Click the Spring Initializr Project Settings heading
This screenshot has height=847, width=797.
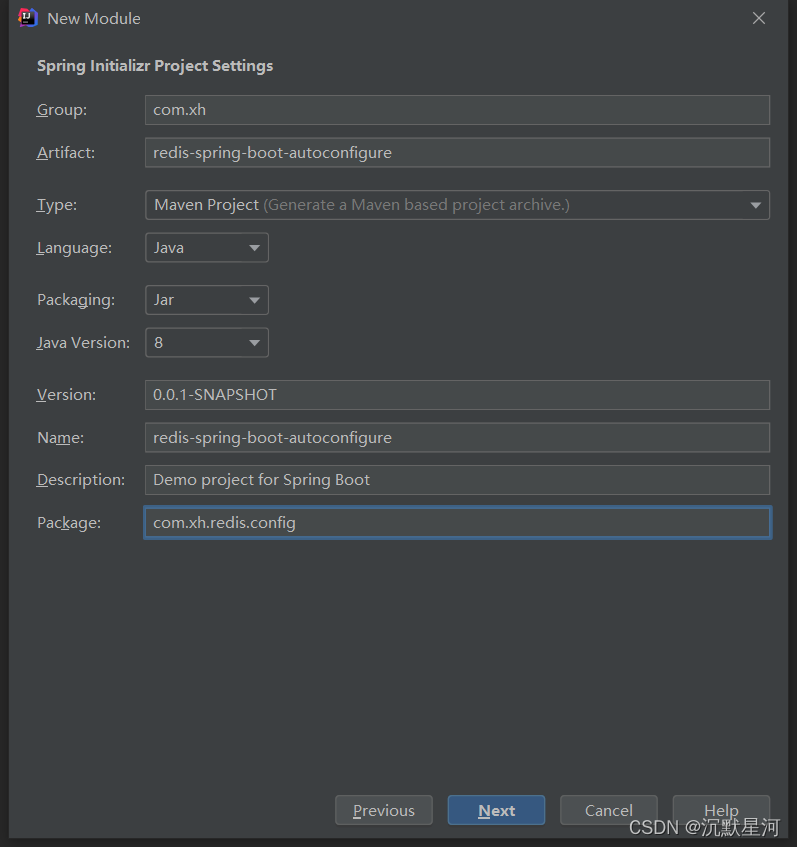pyautogui.click(x=155, y=66)
